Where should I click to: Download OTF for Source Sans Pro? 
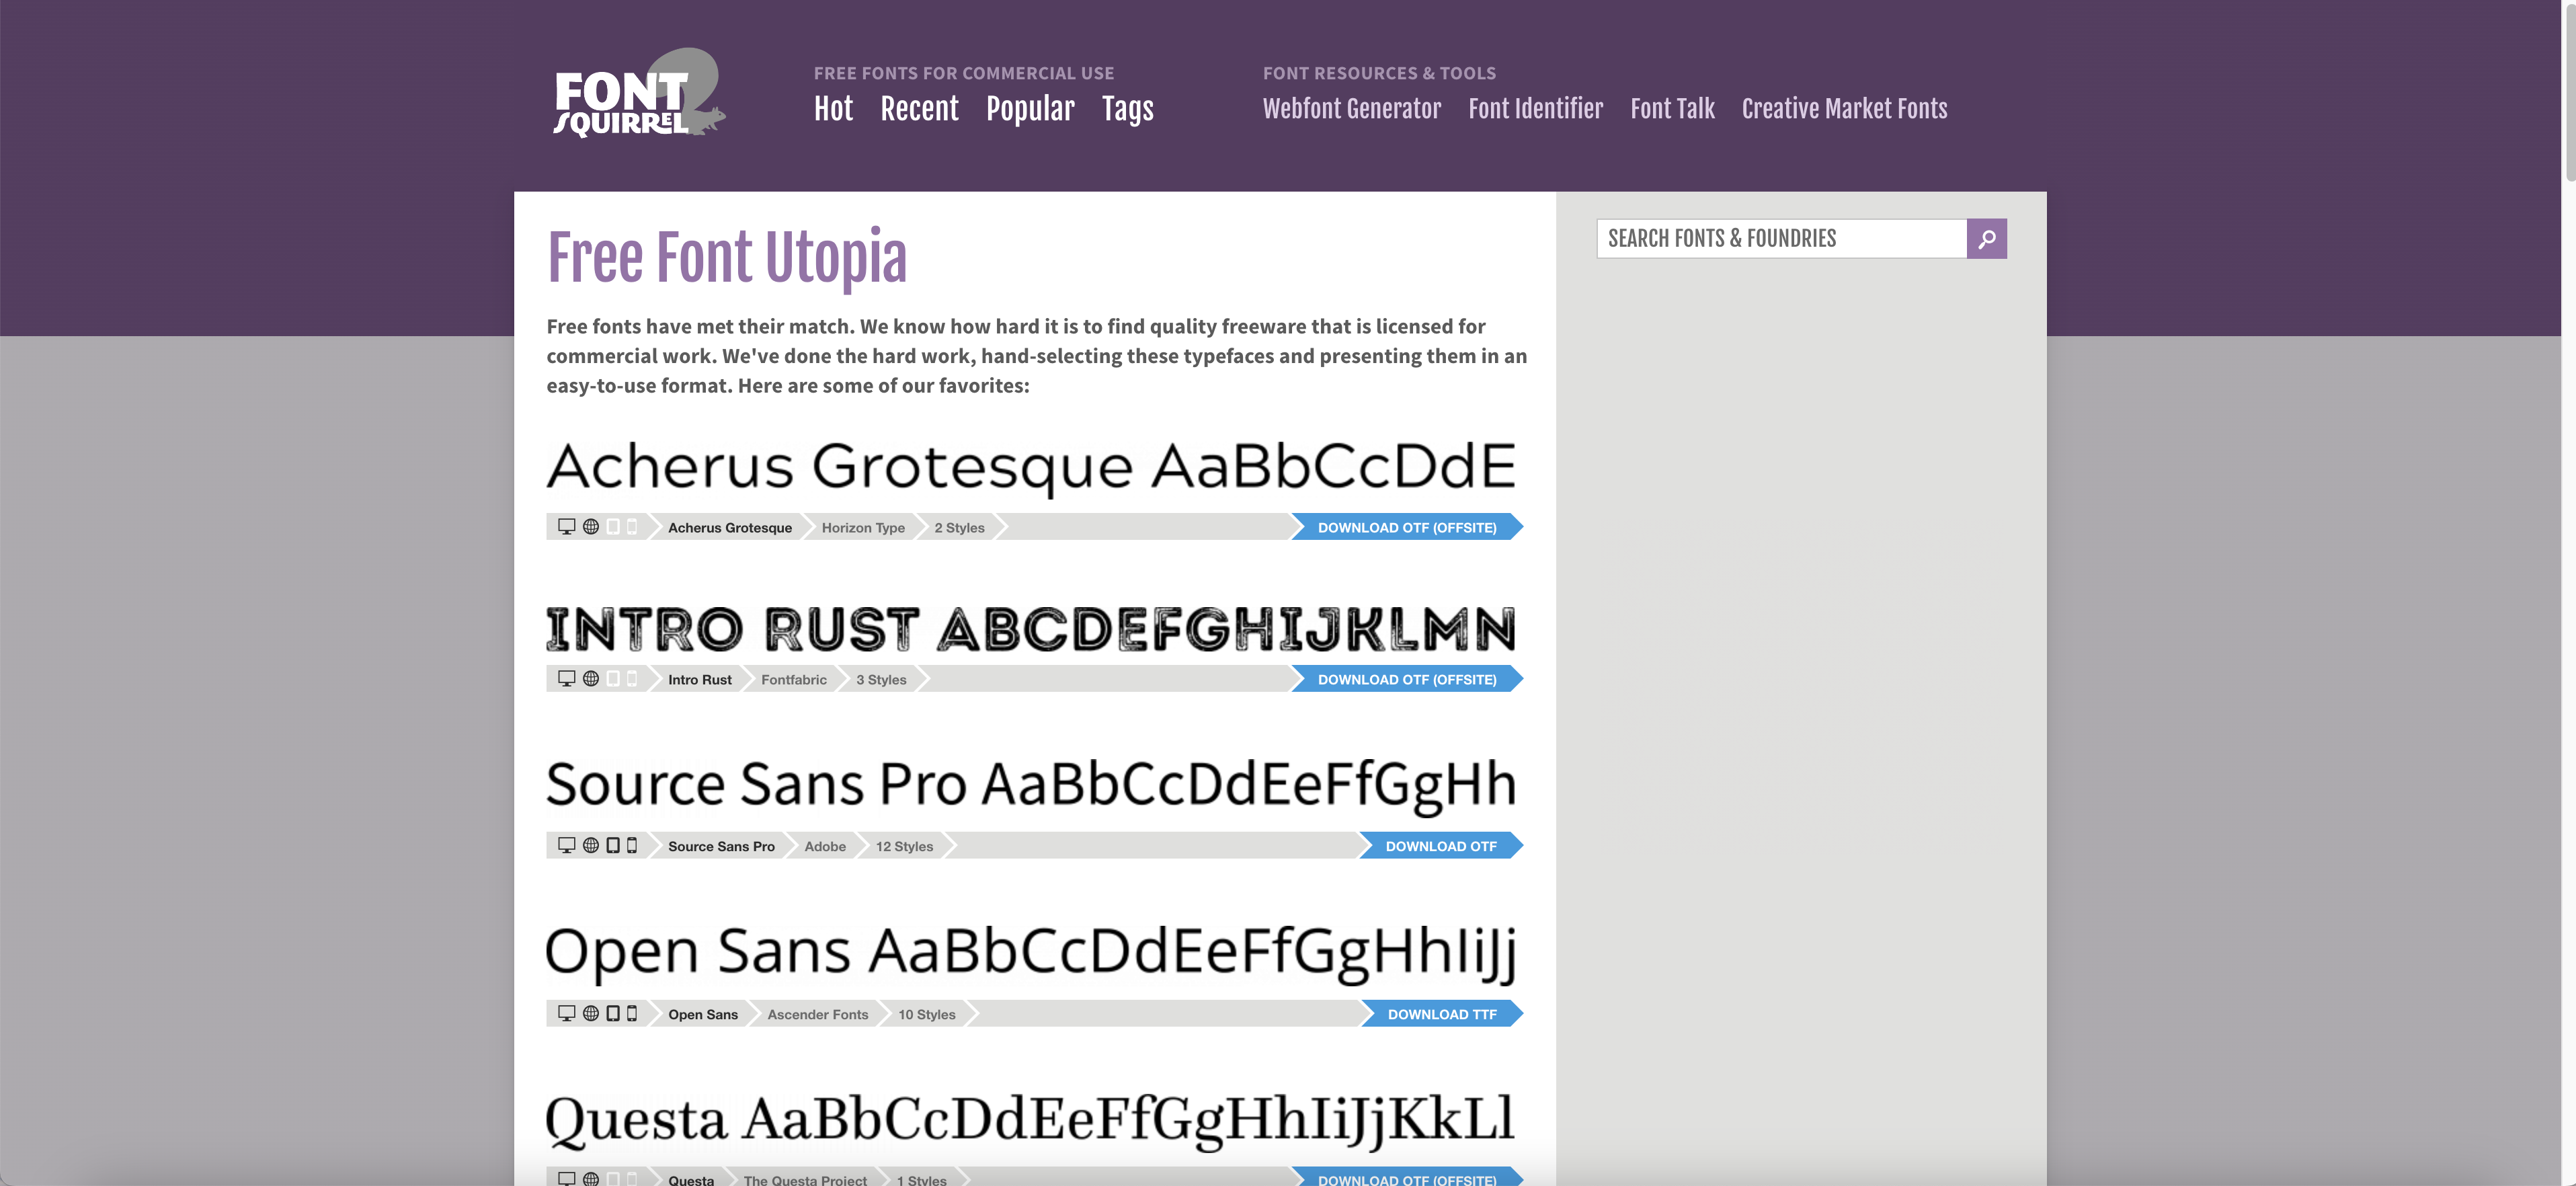click(x=1441, y=846)
